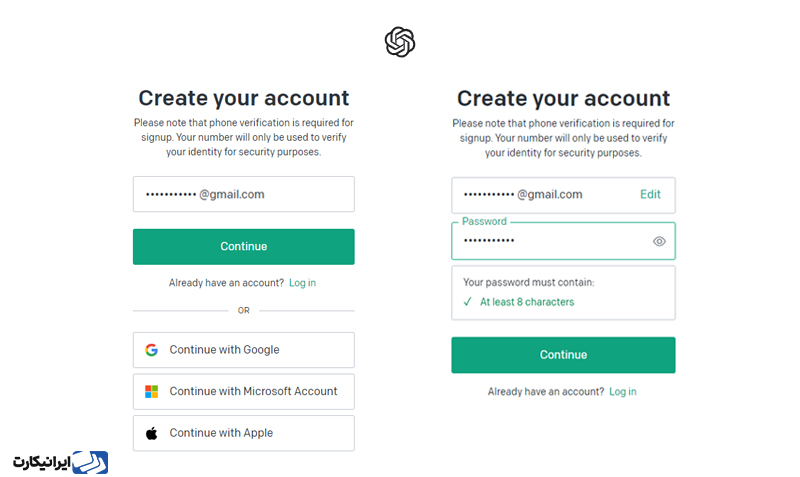Click the 'Your password must contain' text
Viewport: 800px width, 477px height.
tap(528, 283)
